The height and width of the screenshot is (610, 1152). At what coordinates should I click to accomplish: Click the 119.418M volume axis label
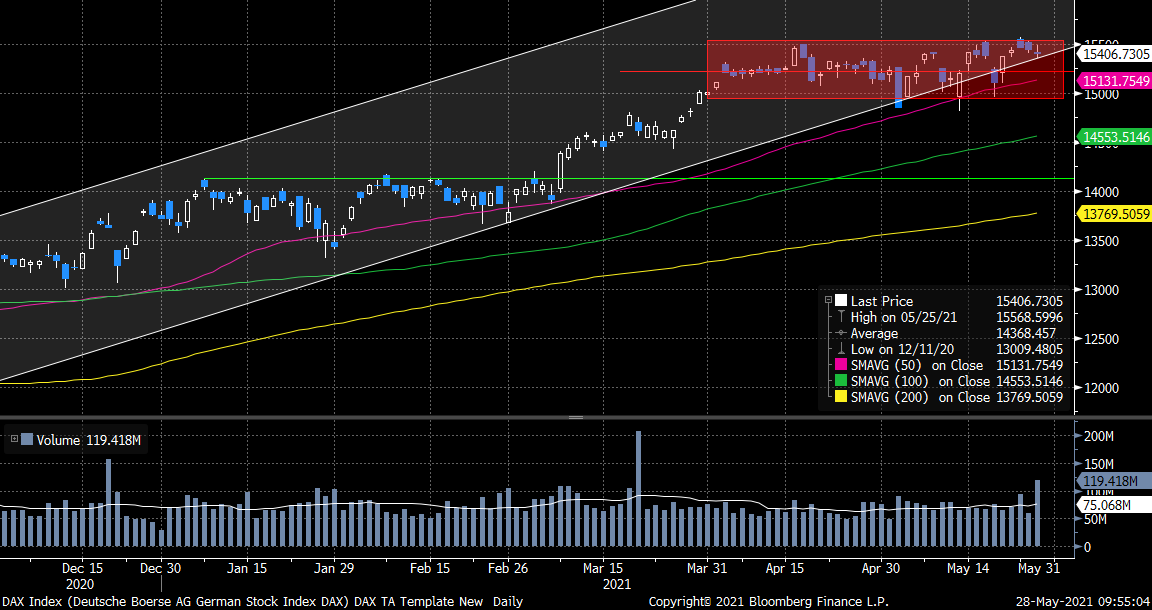1110,481
